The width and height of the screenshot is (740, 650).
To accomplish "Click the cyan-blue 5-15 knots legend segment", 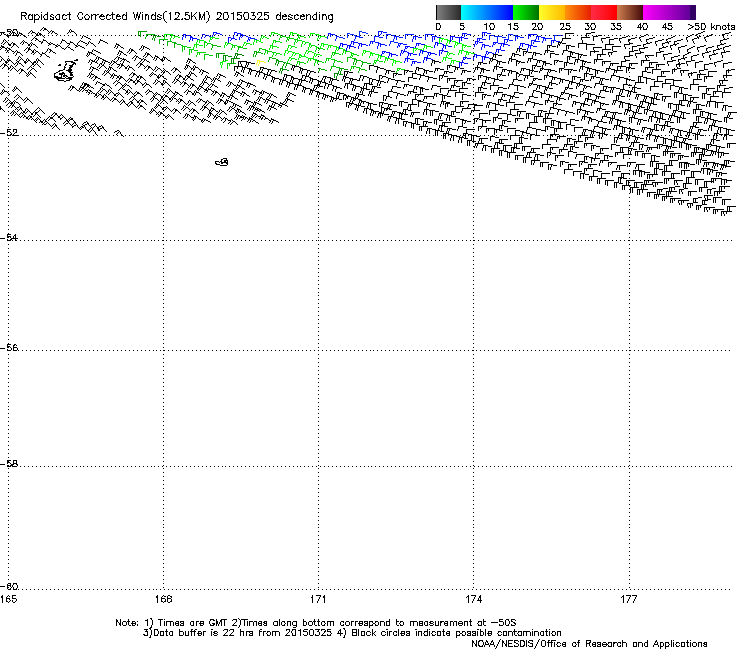I will click(487, 12).
